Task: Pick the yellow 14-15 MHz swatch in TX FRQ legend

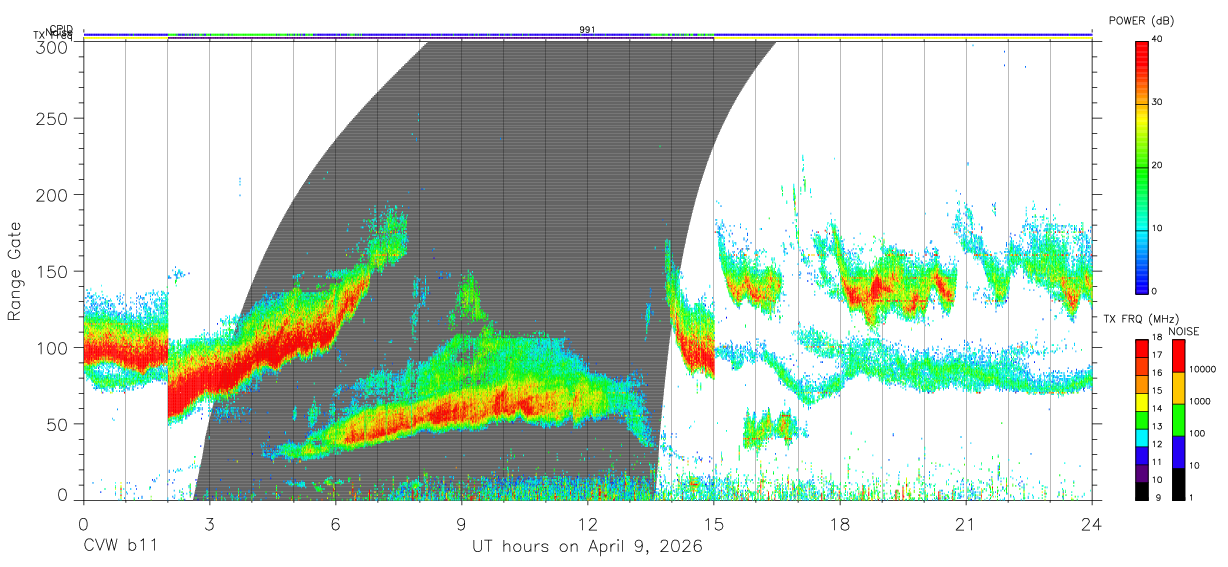Action: point(1141,401)
